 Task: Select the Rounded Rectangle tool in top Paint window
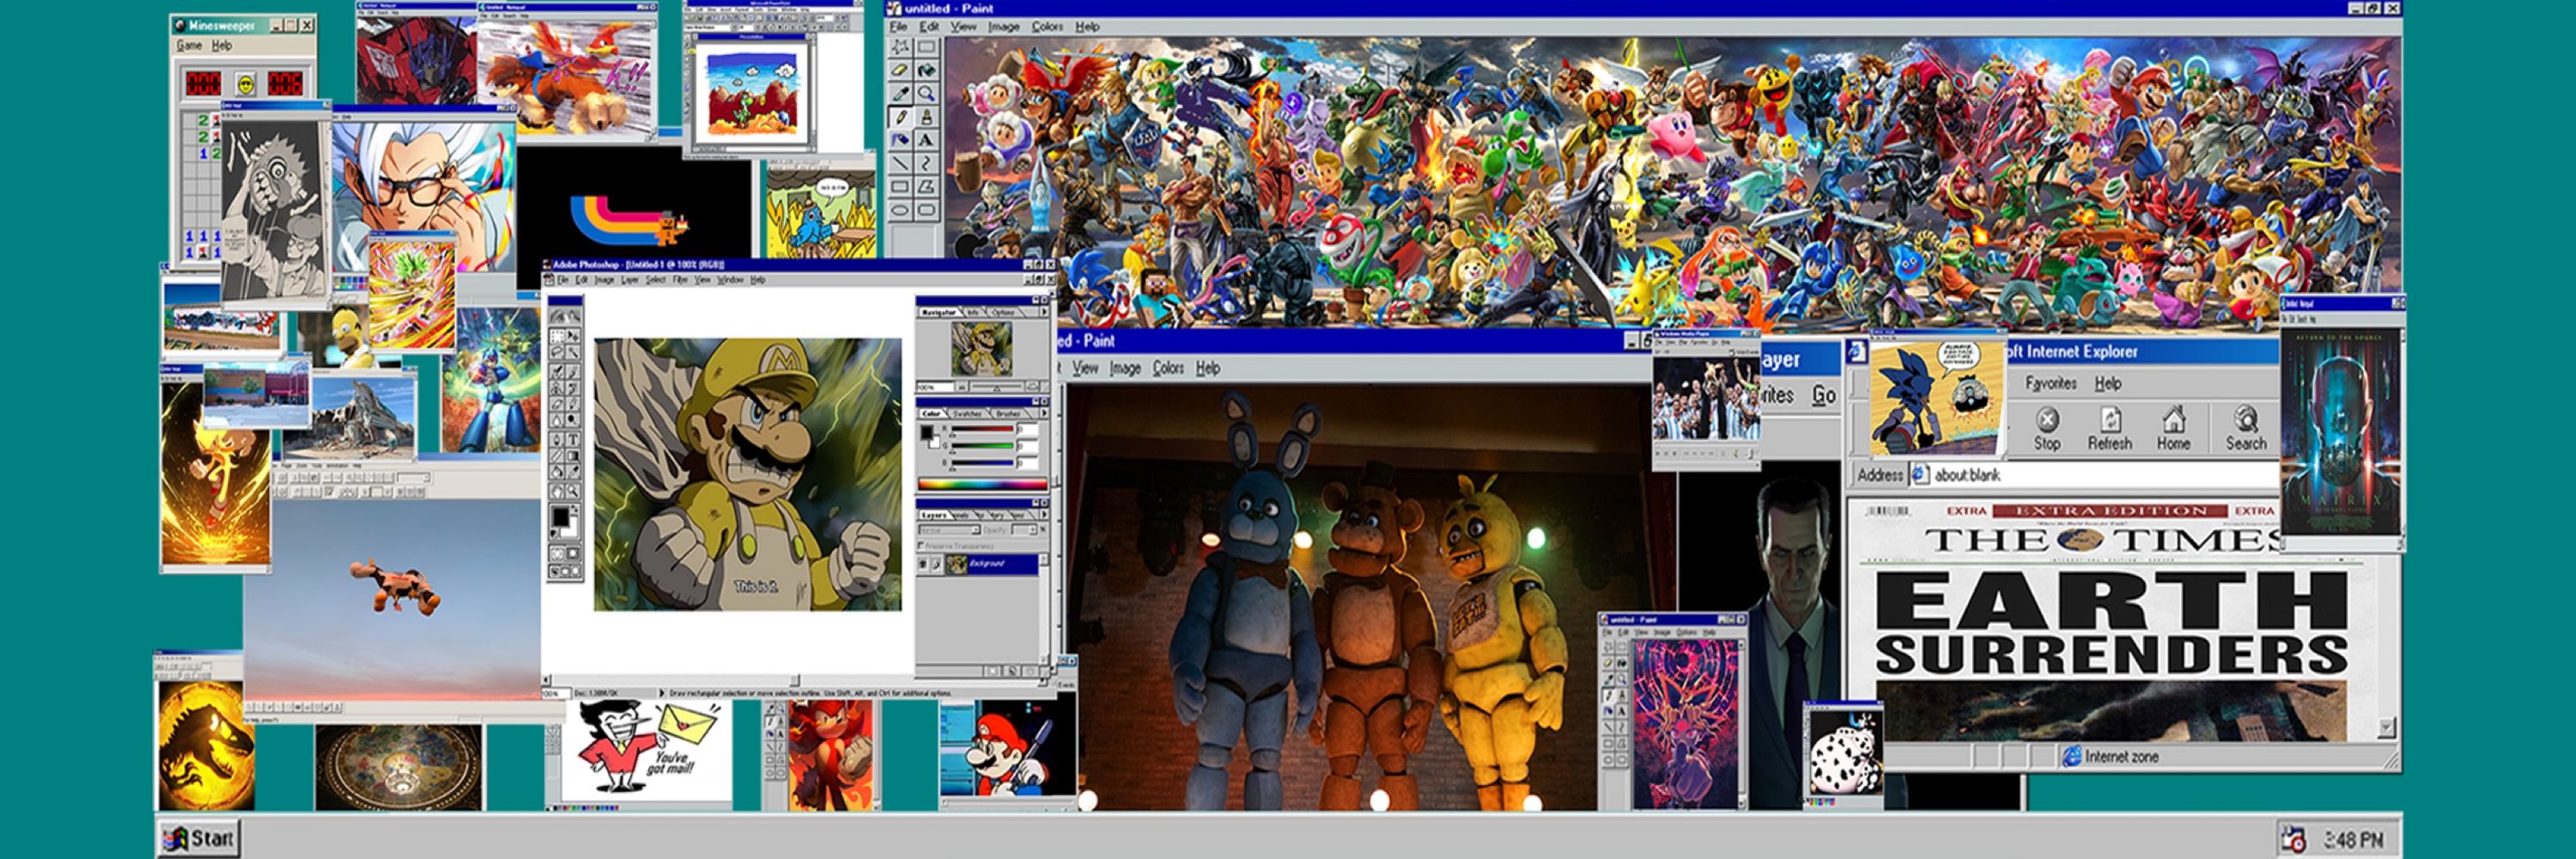tap(926, 211)
